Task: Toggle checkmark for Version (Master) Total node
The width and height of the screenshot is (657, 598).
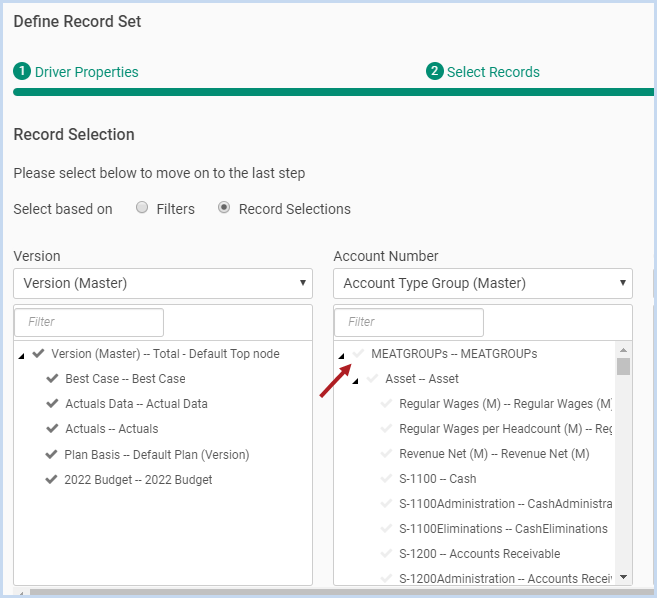Action: [x=39, y=353]
